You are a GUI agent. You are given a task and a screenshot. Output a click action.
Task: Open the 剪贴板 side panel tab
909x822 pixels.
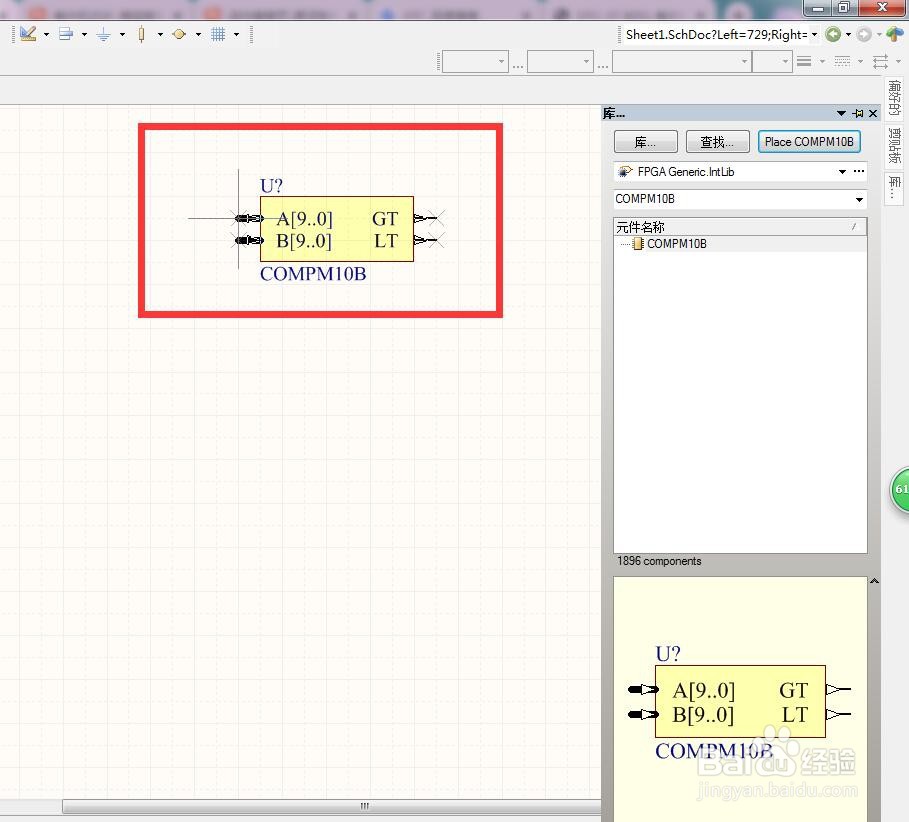click(895, 146)
